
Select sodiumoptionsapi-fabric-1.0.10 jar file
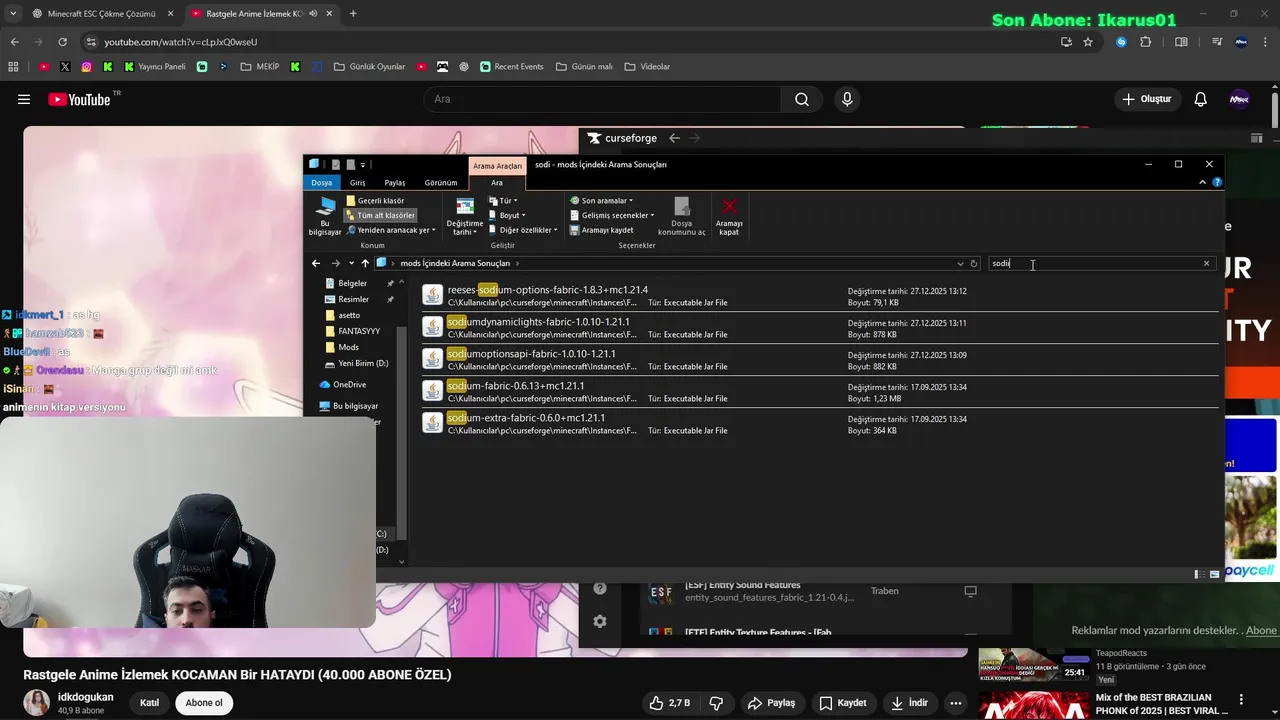coord(818,360)
